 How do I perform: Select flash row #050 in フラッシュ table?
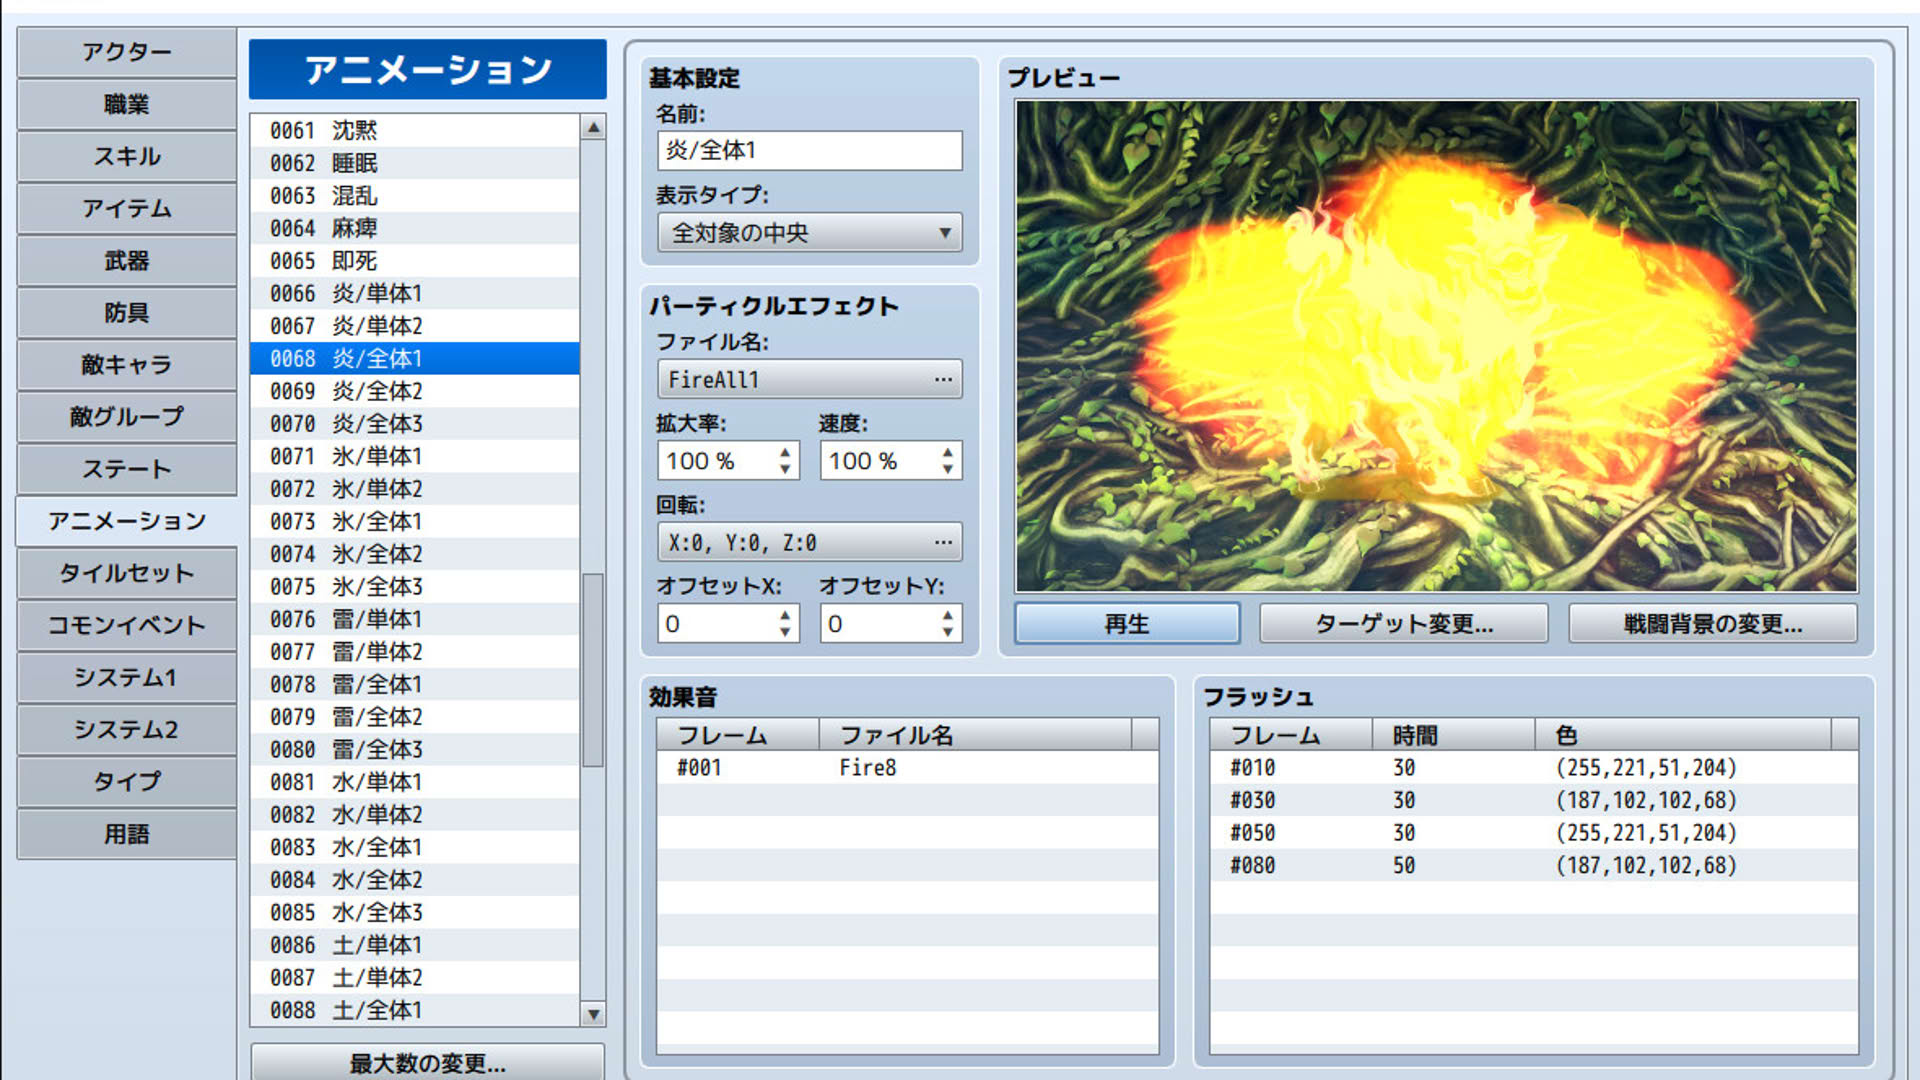tap(1533, 833)
